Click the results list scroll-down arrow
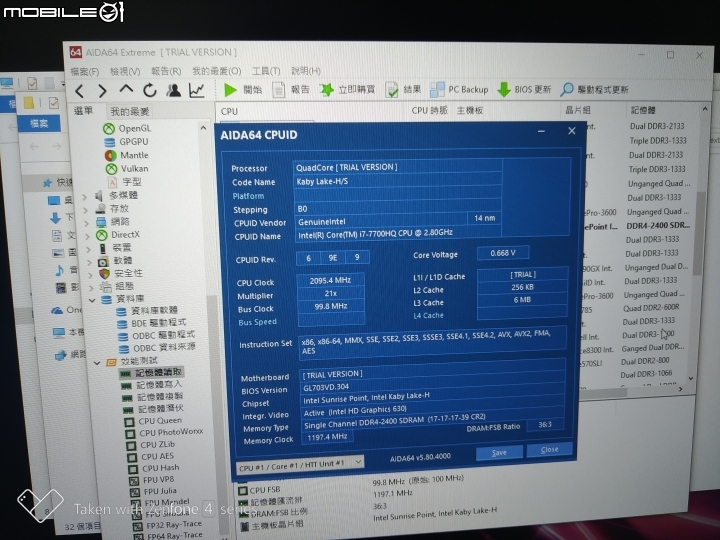 [x=691, y=378]
